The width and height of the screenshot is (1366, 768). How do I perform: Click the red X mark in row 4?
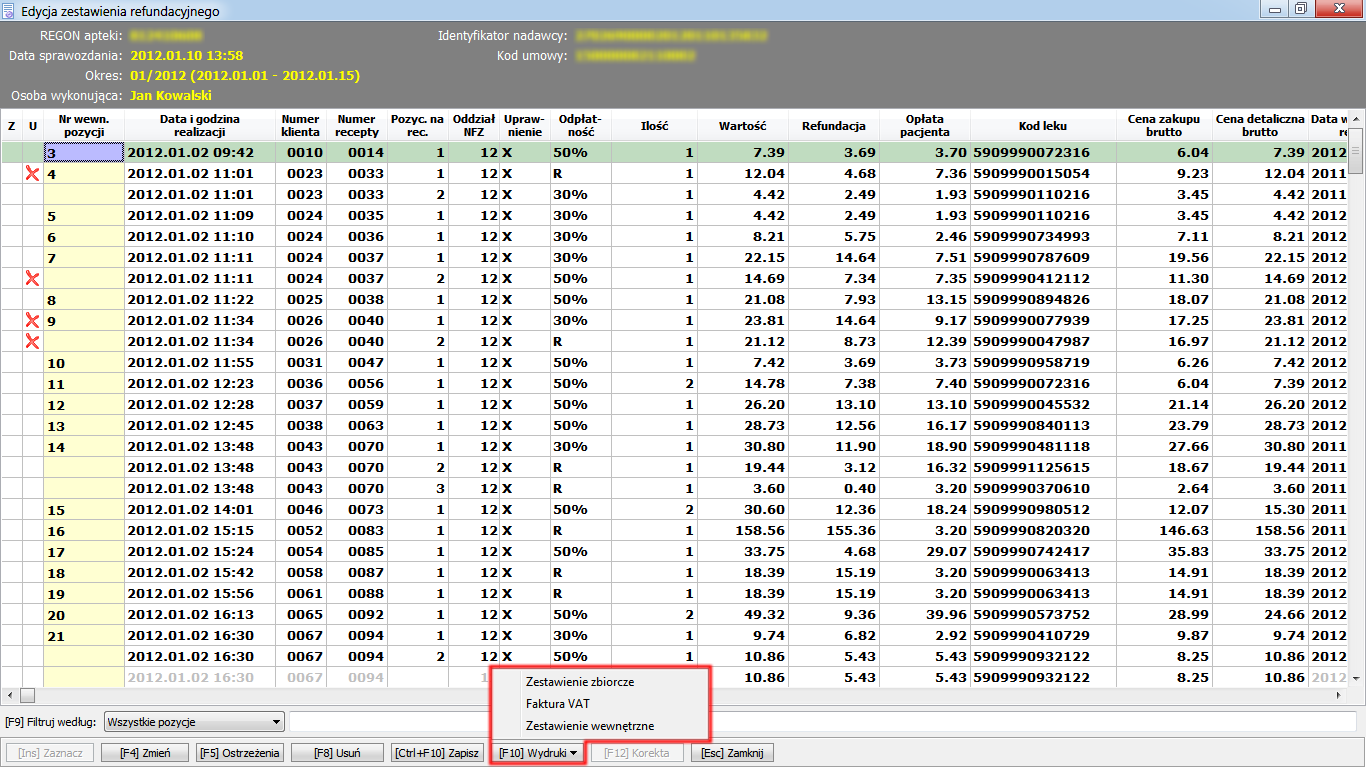coord(32,173)
